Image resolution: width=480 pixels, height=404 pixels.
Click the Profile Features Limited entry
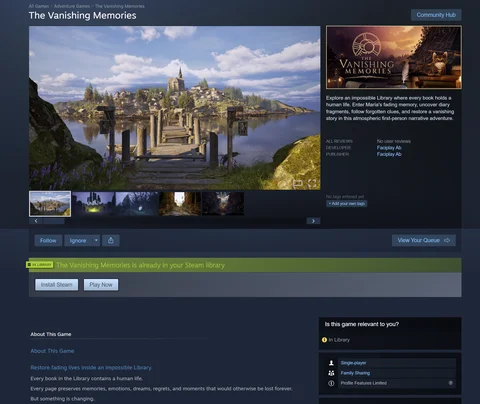(364, 383)
